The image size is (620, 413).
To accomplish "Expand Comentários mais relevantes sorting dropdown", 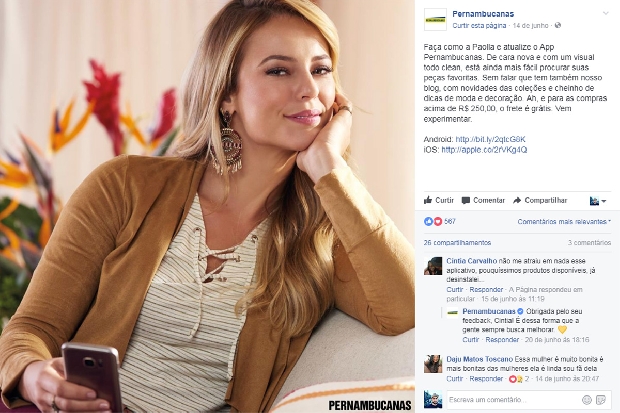I will (564, 222).
